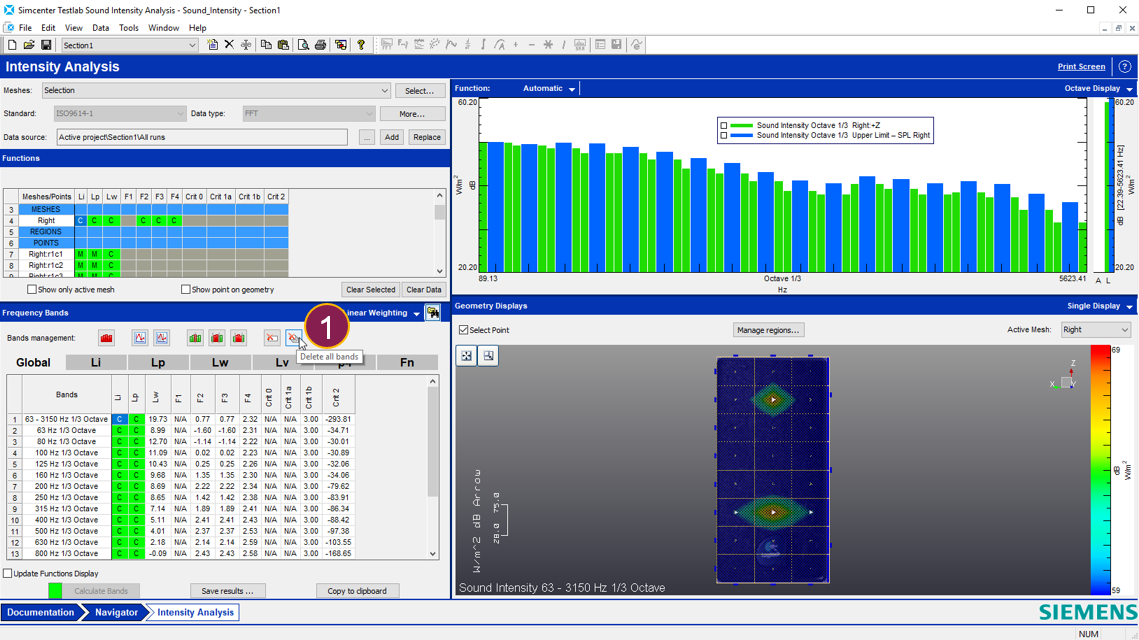
Task: Click the rainbow color scale bar
Action: point(1099,470)
